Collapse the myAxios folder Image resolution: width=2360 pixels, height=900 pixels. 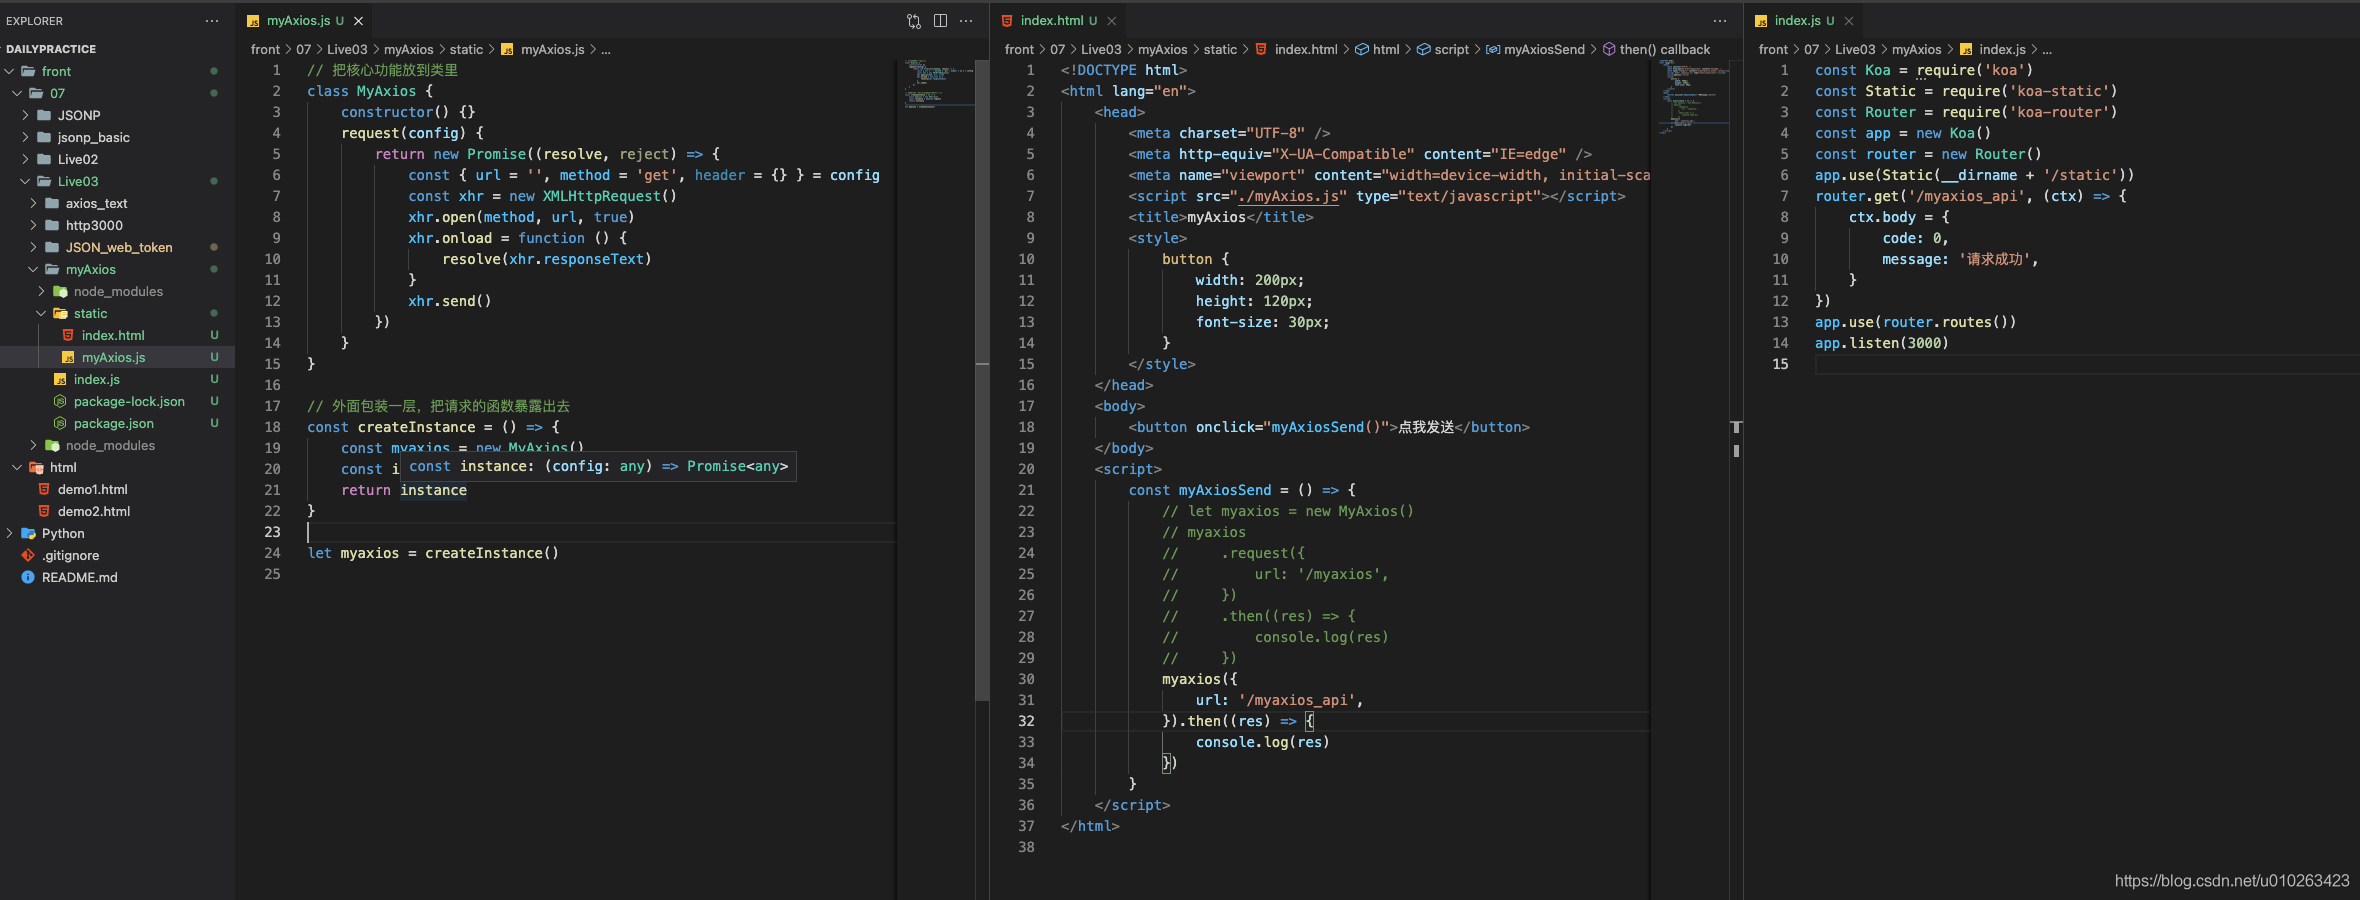(x=117, y=269)
